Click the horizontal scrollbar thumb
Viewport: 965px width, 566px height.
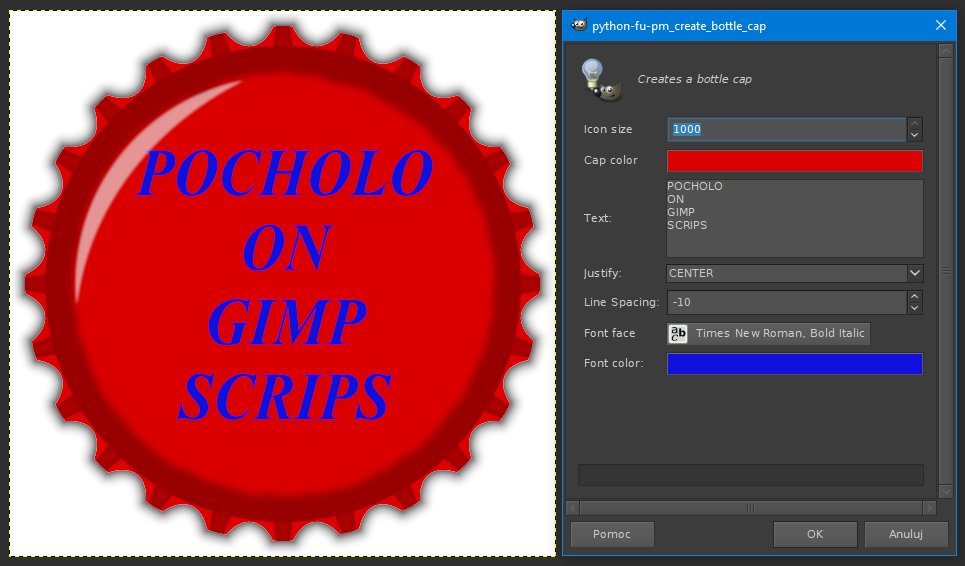pyautogui.click(x=751, y=508)
